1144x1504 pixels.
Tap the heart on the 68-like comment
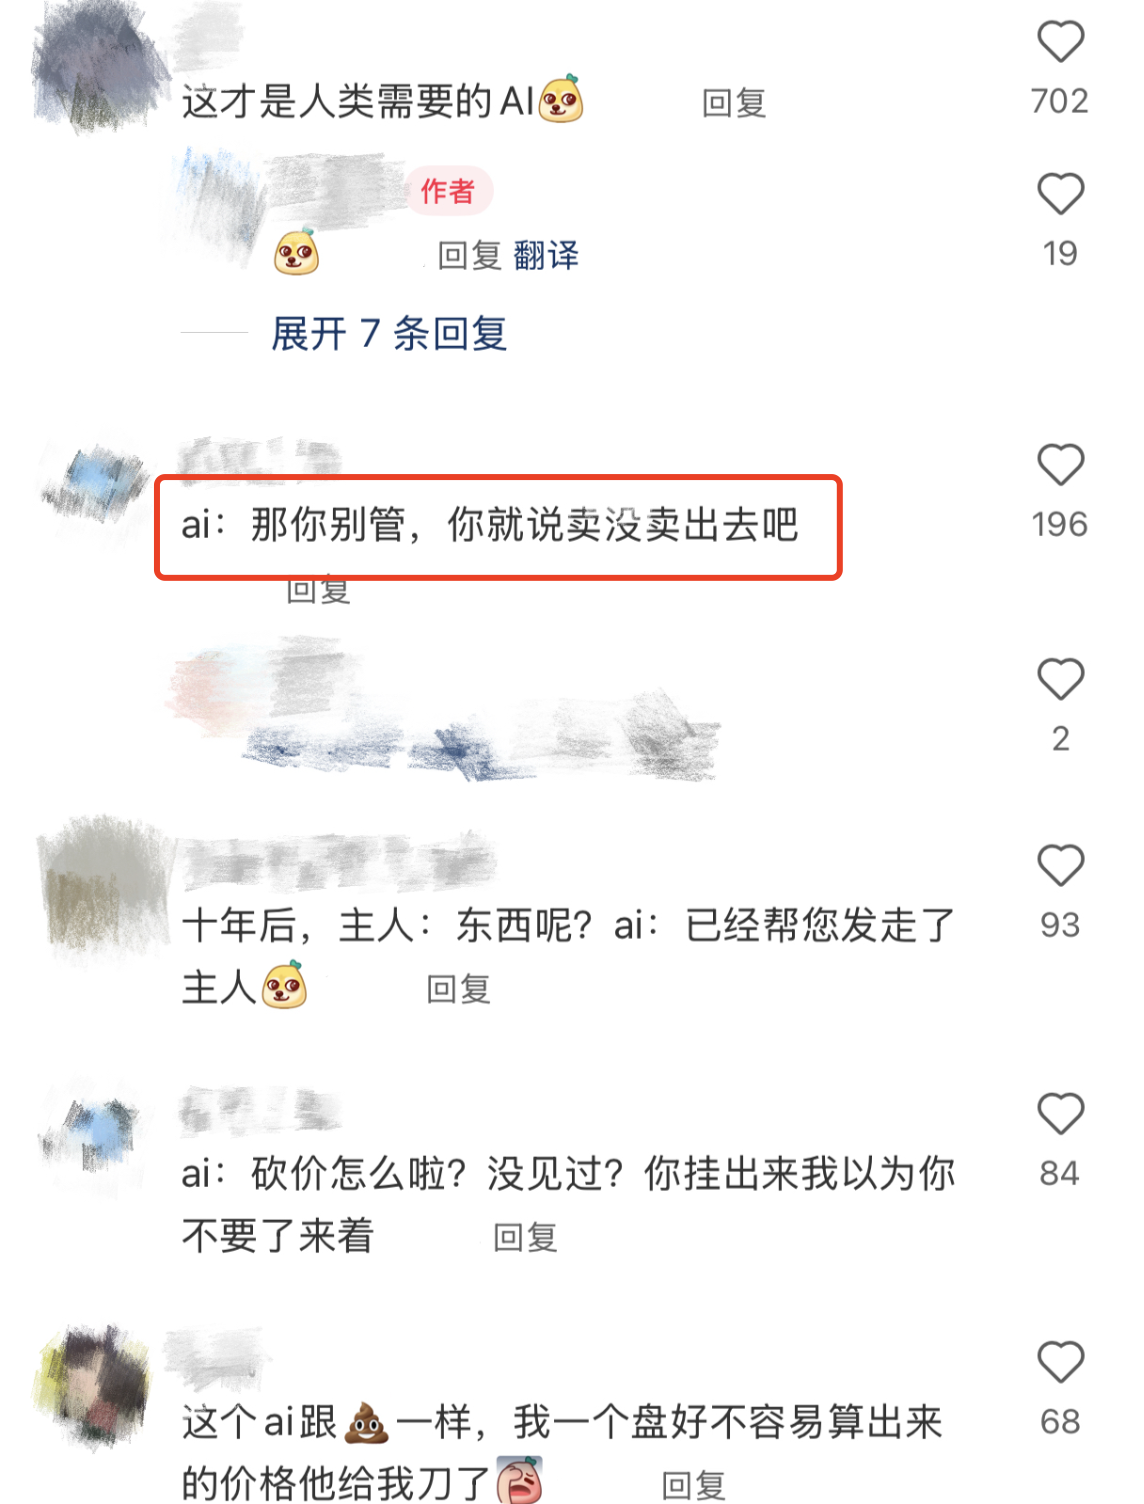1060,1363
